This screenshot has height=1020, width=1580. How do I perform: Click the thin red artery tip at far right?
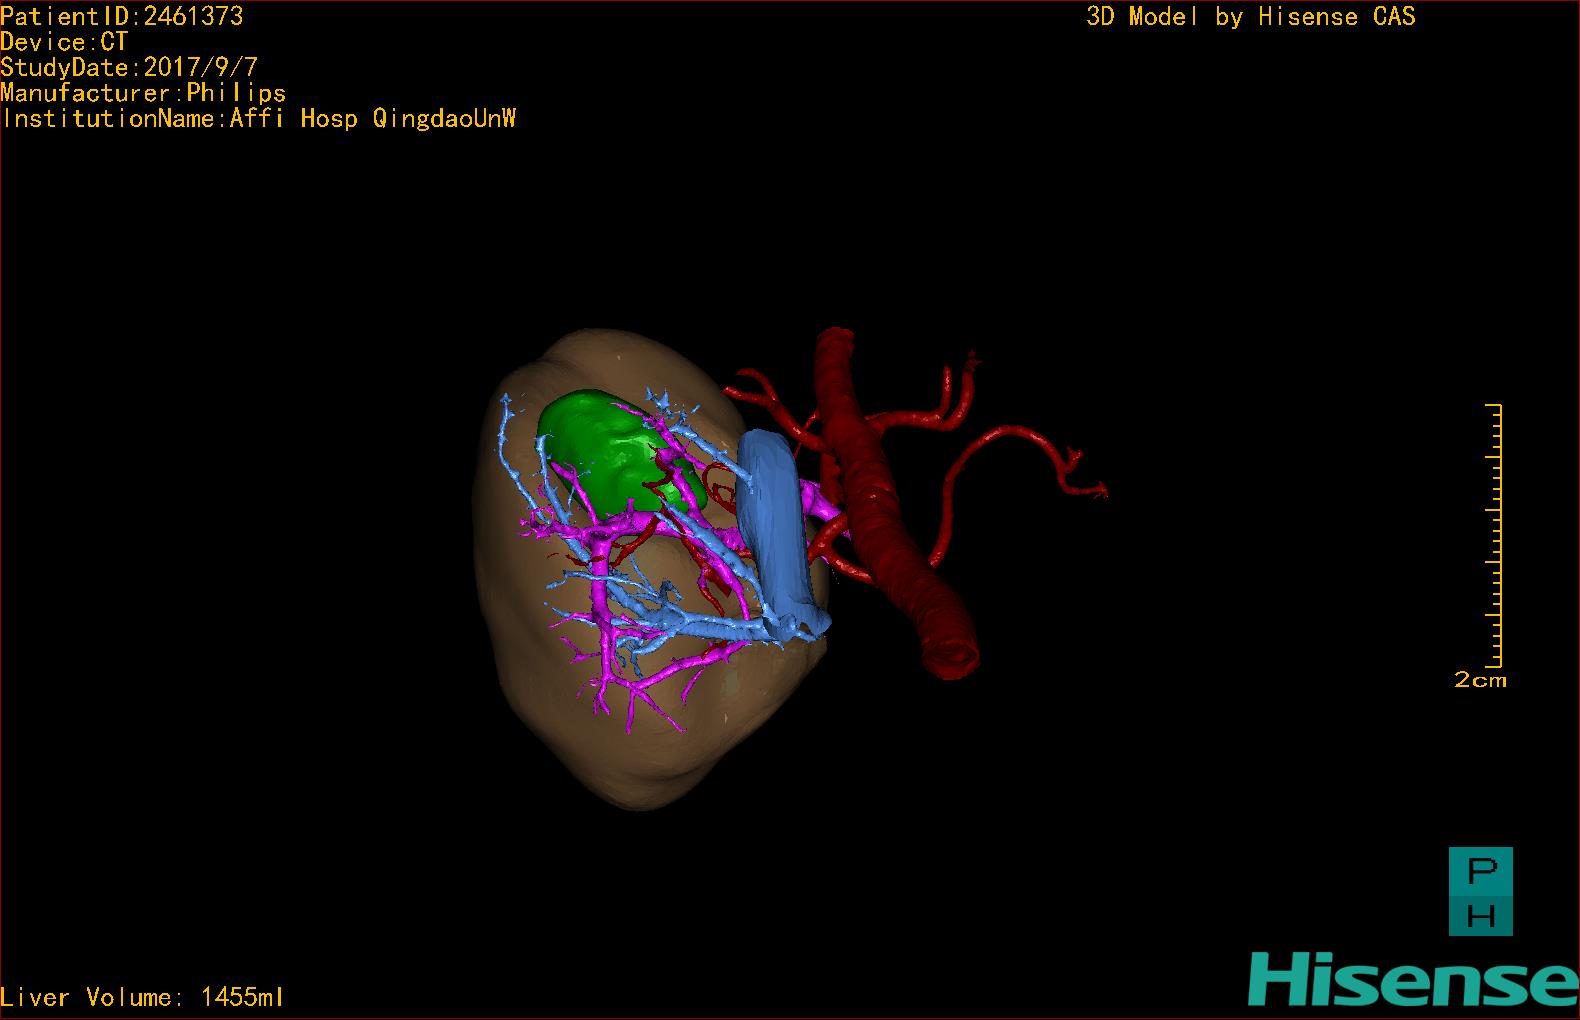coord(1100,489)
